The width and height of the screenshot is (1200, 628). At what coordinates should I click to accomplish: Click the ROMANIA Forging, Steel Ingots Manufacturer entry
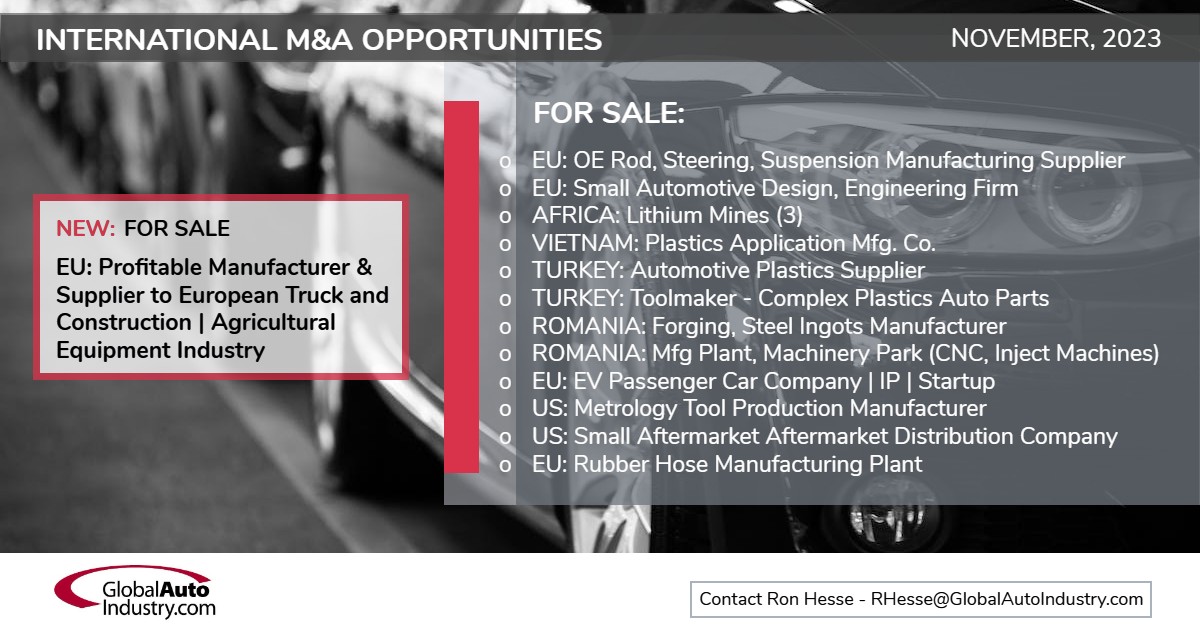769,326
